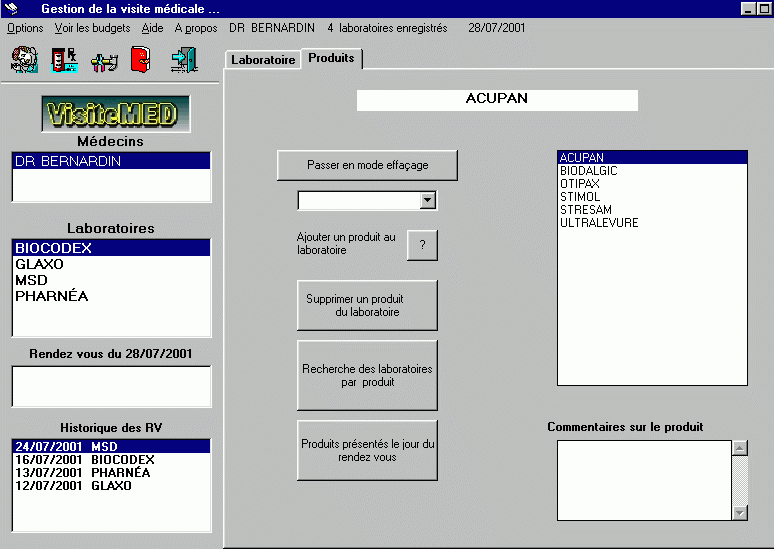Select STRESAM in the products list

(x=652, y=210)
